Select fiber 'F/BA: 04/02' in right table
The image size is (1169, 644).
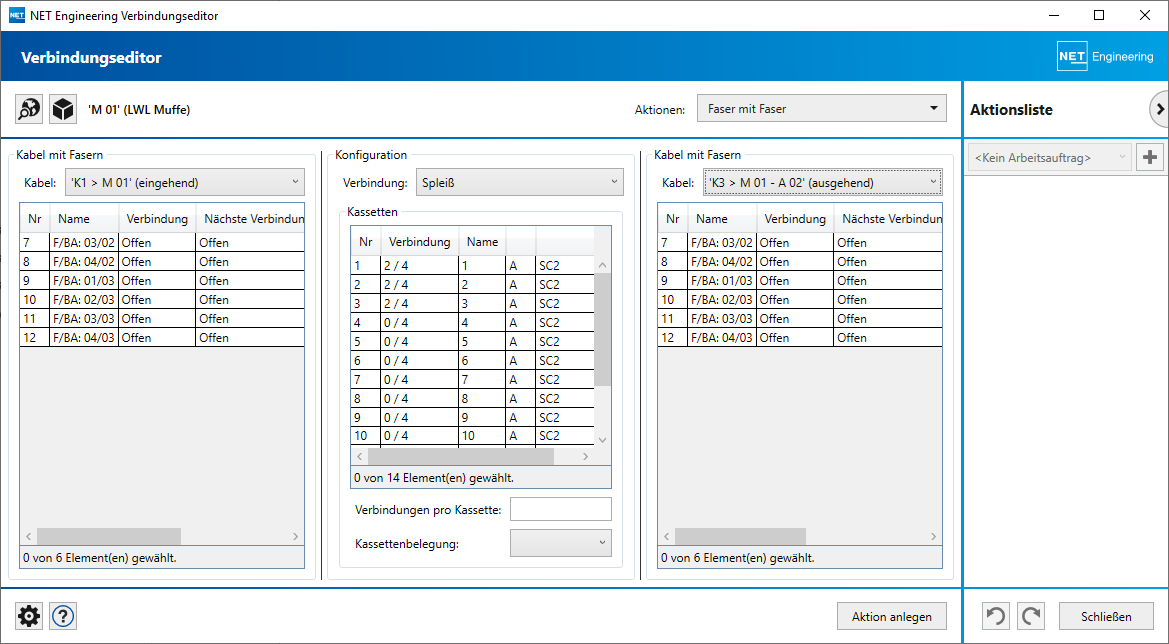[800, 262]
